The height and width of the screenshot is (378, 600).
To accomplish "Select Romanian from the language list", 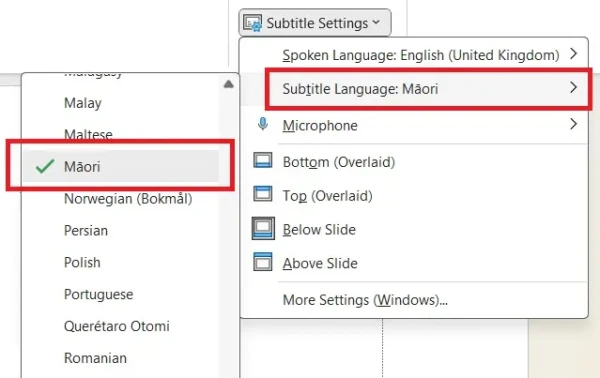I will click(95, 358).
